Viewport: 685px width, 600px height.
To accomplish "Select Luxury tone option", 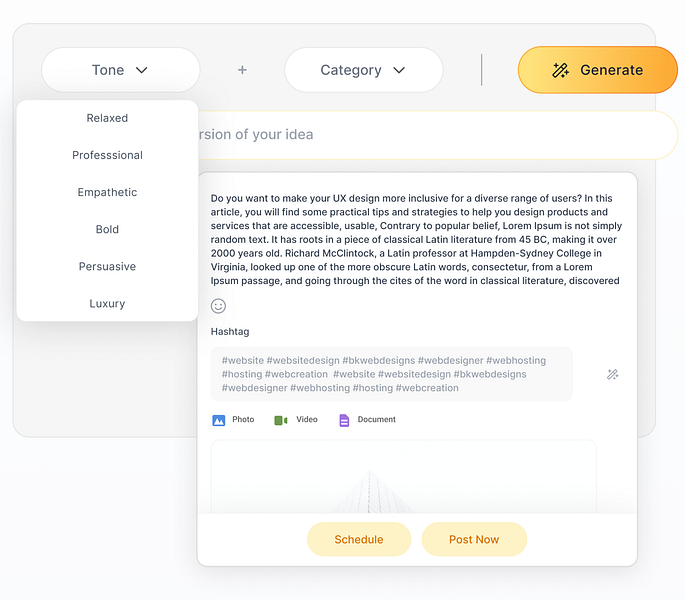I will pos(107,303).
